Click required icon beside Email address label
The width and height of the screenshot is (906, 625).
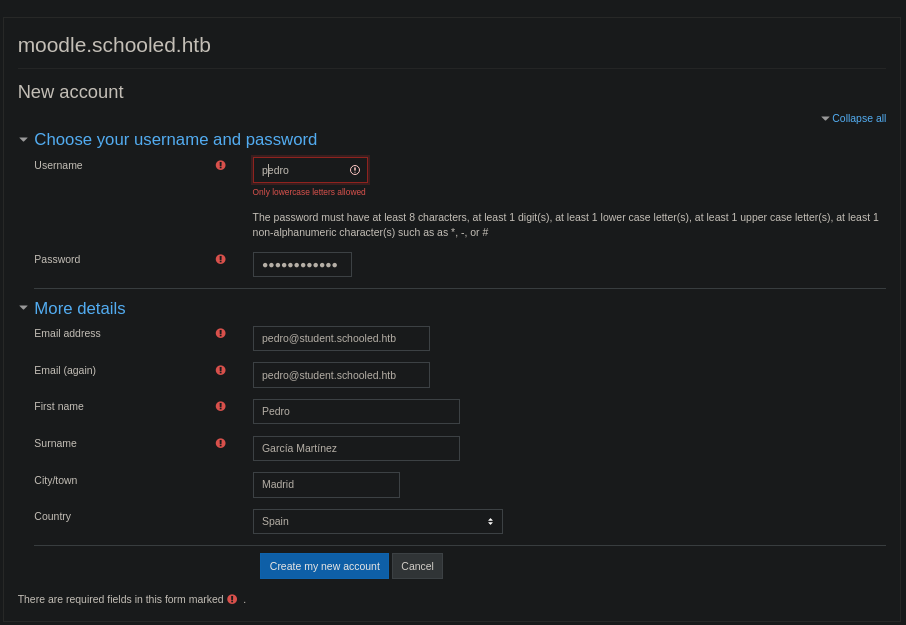pyautogui.click(x=221, y=333)
